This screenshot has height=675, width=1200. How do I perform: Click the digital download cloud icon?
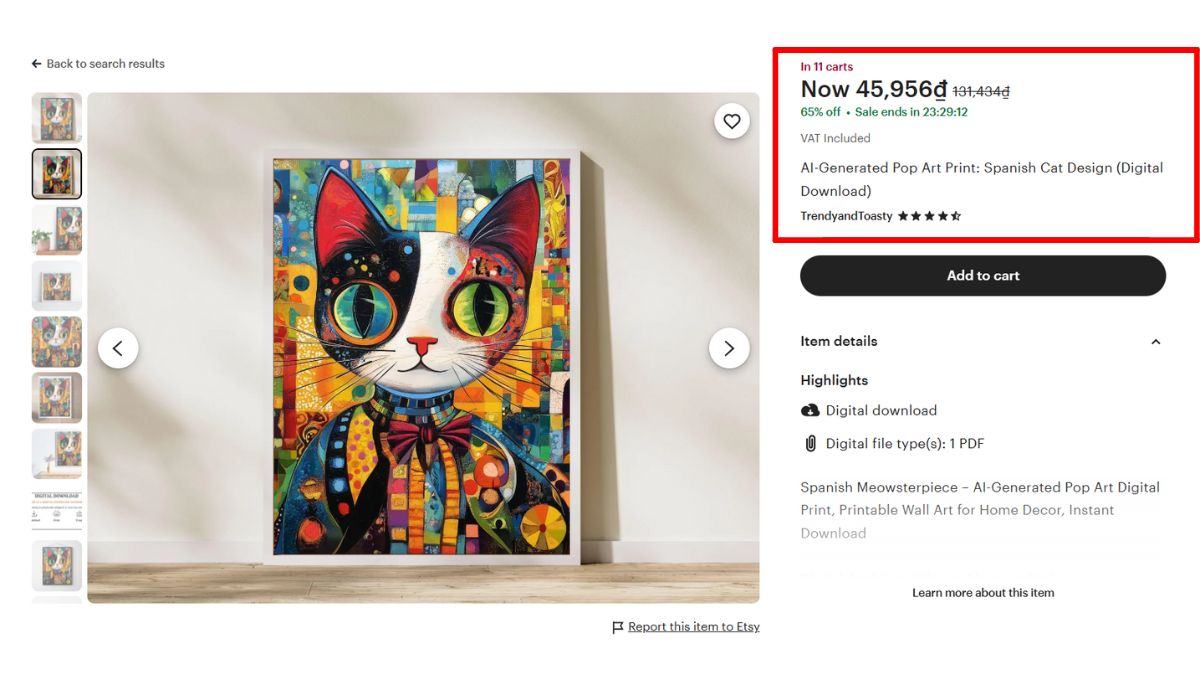click(x=808, y=410)
